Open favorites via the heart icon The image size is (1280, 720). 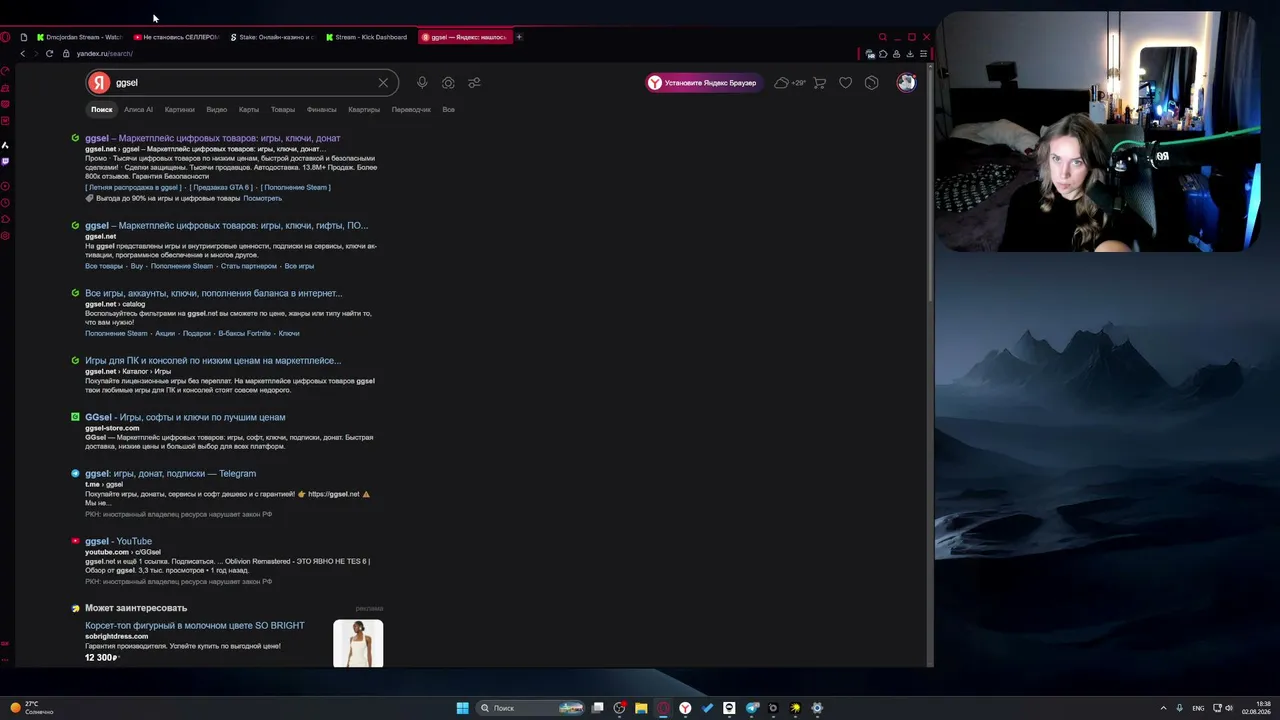[846, 83]
